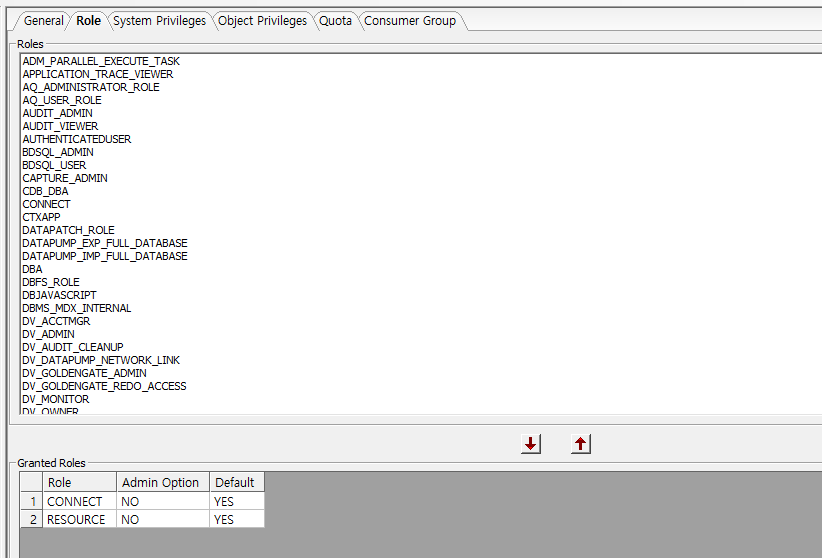The height and width of the screenshot is (558, 822).
Task: Select the DATAPUMP_EXP_FULL_DATABASE role
Action: click(x=104, y=243)
